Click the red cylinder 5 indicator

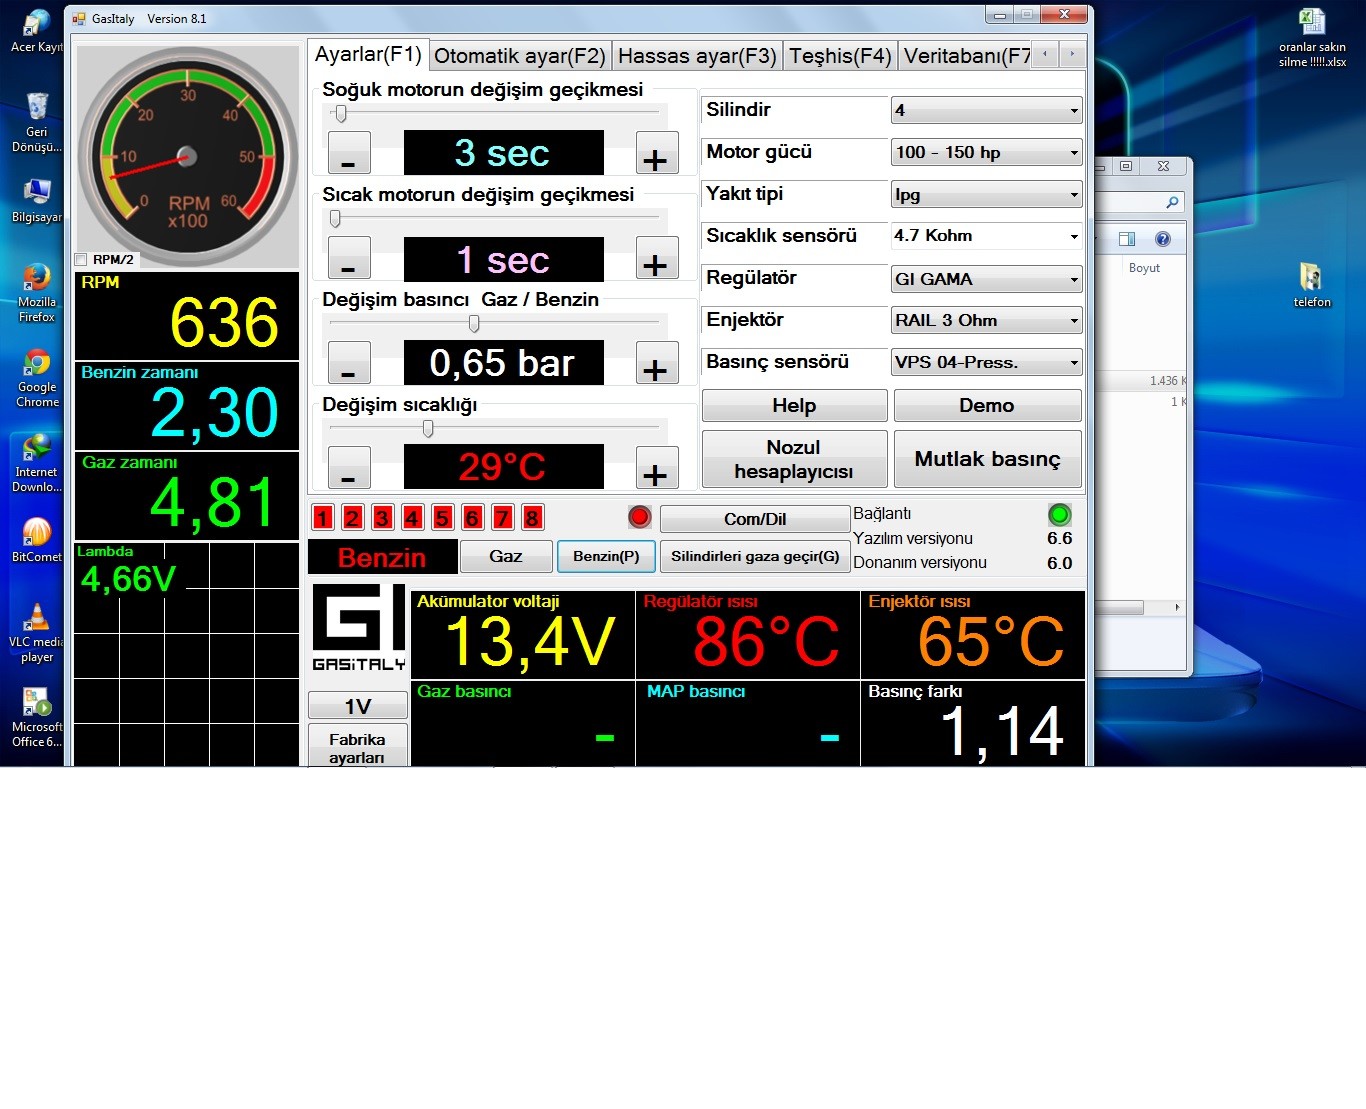(442, 517)
